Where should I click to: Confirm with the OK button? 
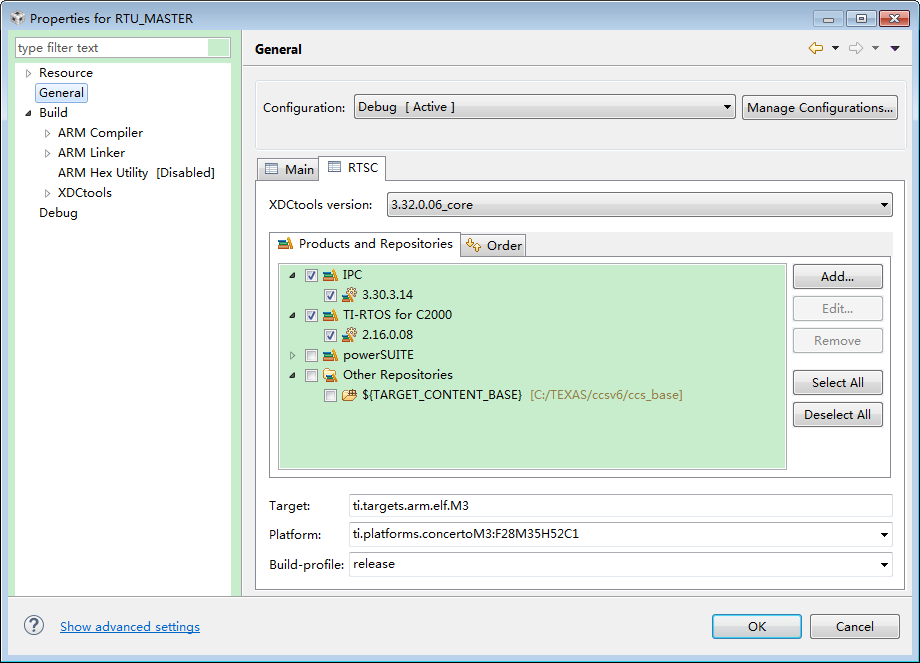pyautogui.click(x=756, y=626)
